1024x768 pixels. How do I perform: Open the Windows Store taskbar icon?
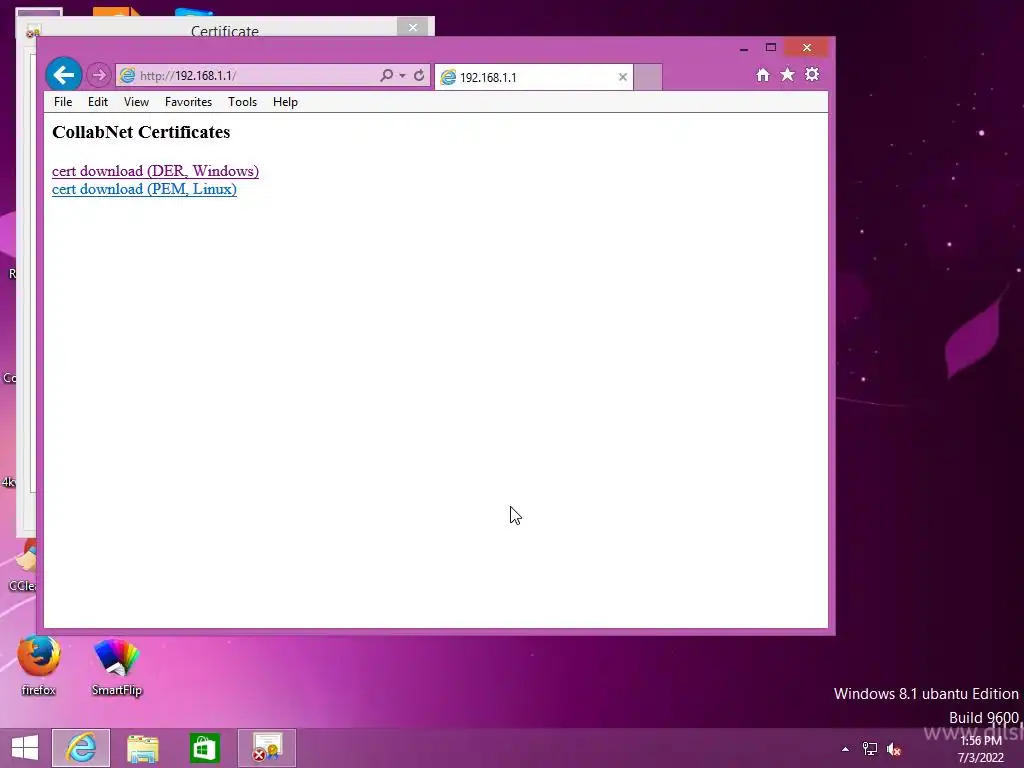[x=204, y=748]
